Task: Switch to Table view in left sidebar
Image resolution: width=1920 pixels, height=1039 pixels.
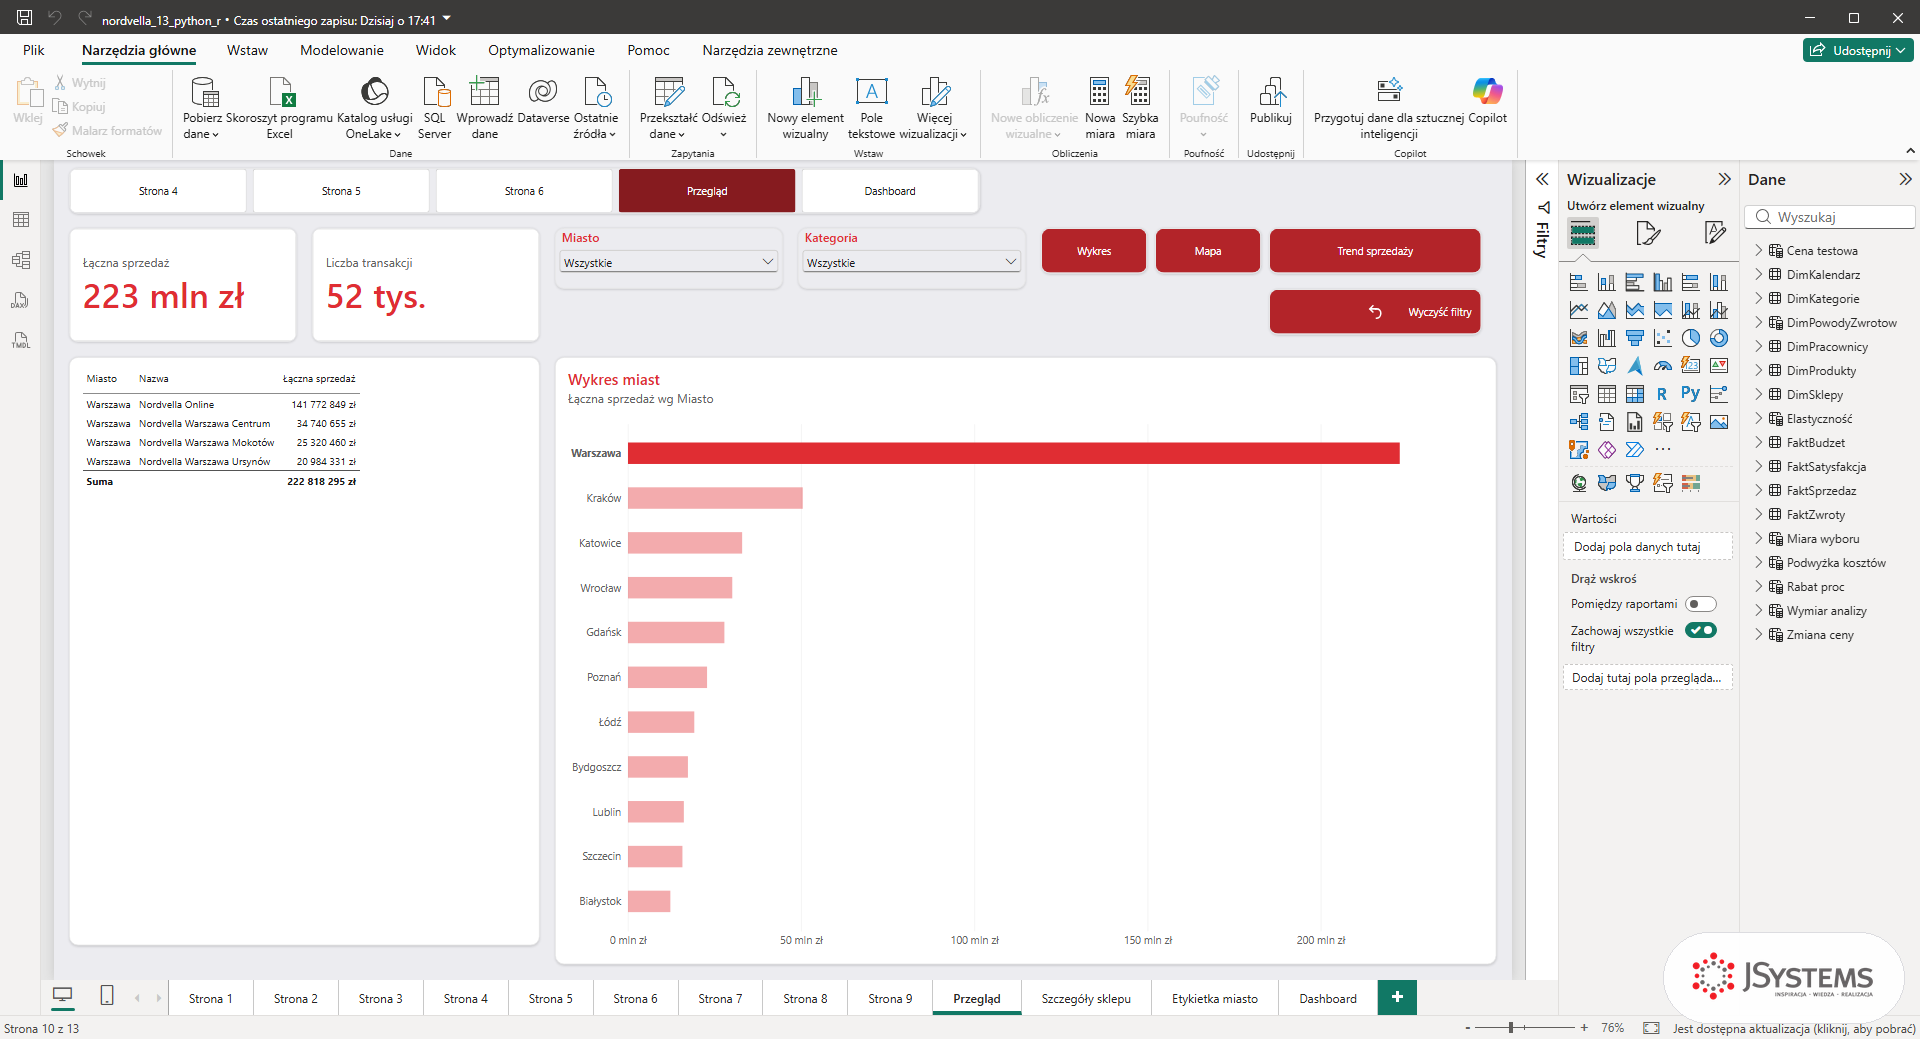Action: point(21,220)
